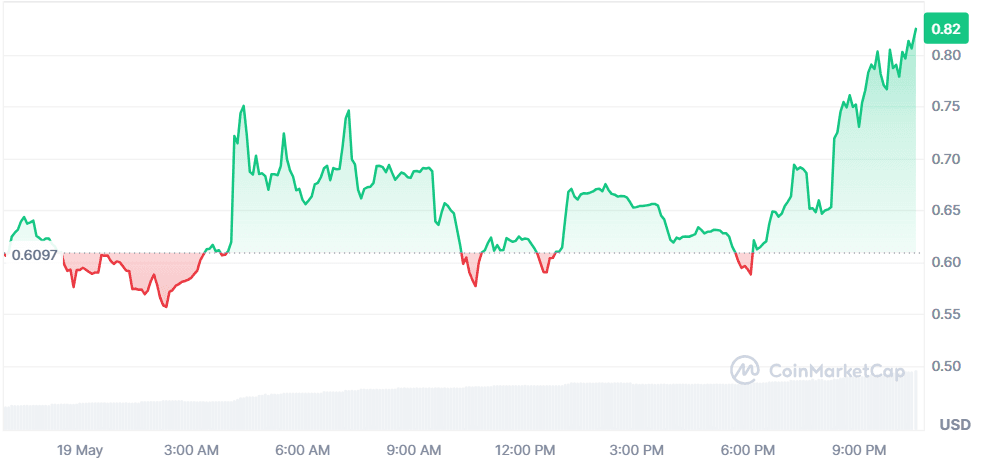The image size is (982, 463).
Task: Select the 3:00 AM time marker
Action: (x=192, y=448)
